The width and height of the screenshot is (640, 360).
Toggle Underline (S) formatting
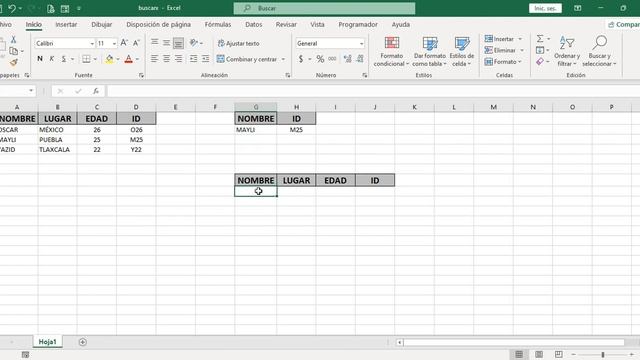click(64, 59)
